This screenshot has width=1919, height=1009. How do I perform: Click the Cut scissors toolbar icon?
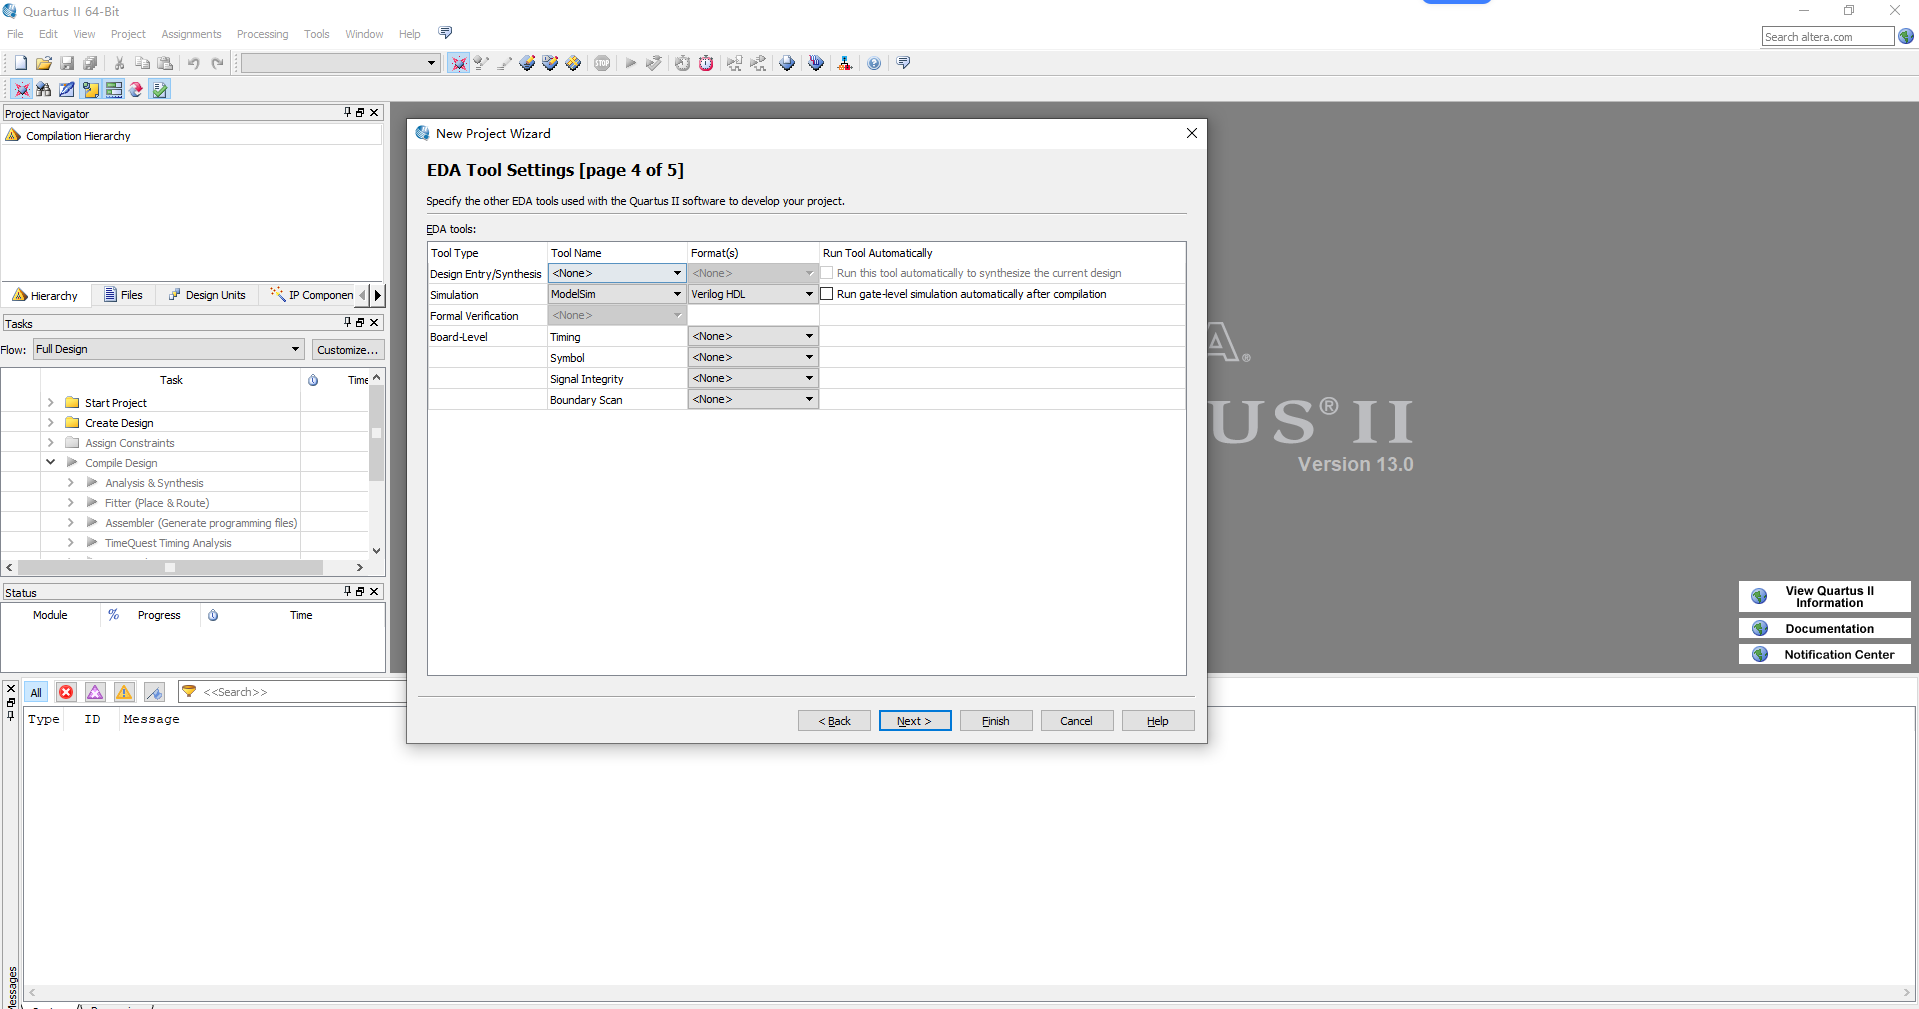(119, 63)
